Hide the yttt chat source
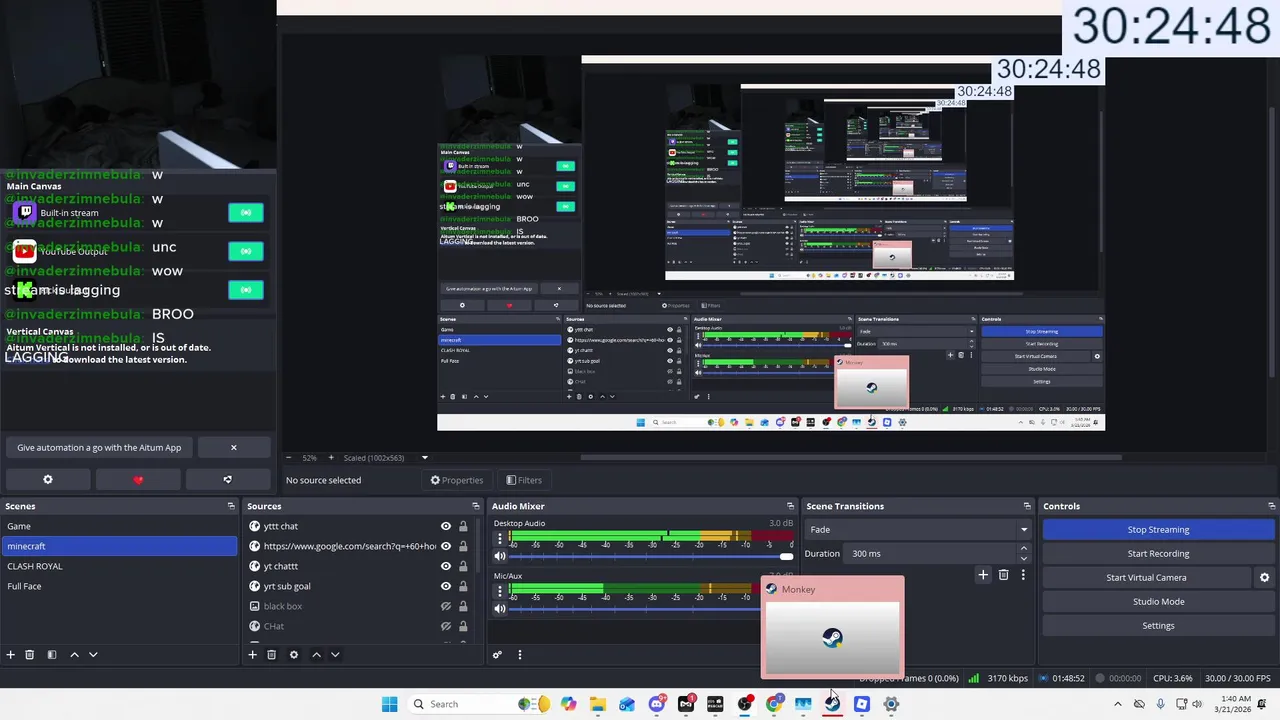This screenshot has height=720, width=1280. [x=446, y=526]
